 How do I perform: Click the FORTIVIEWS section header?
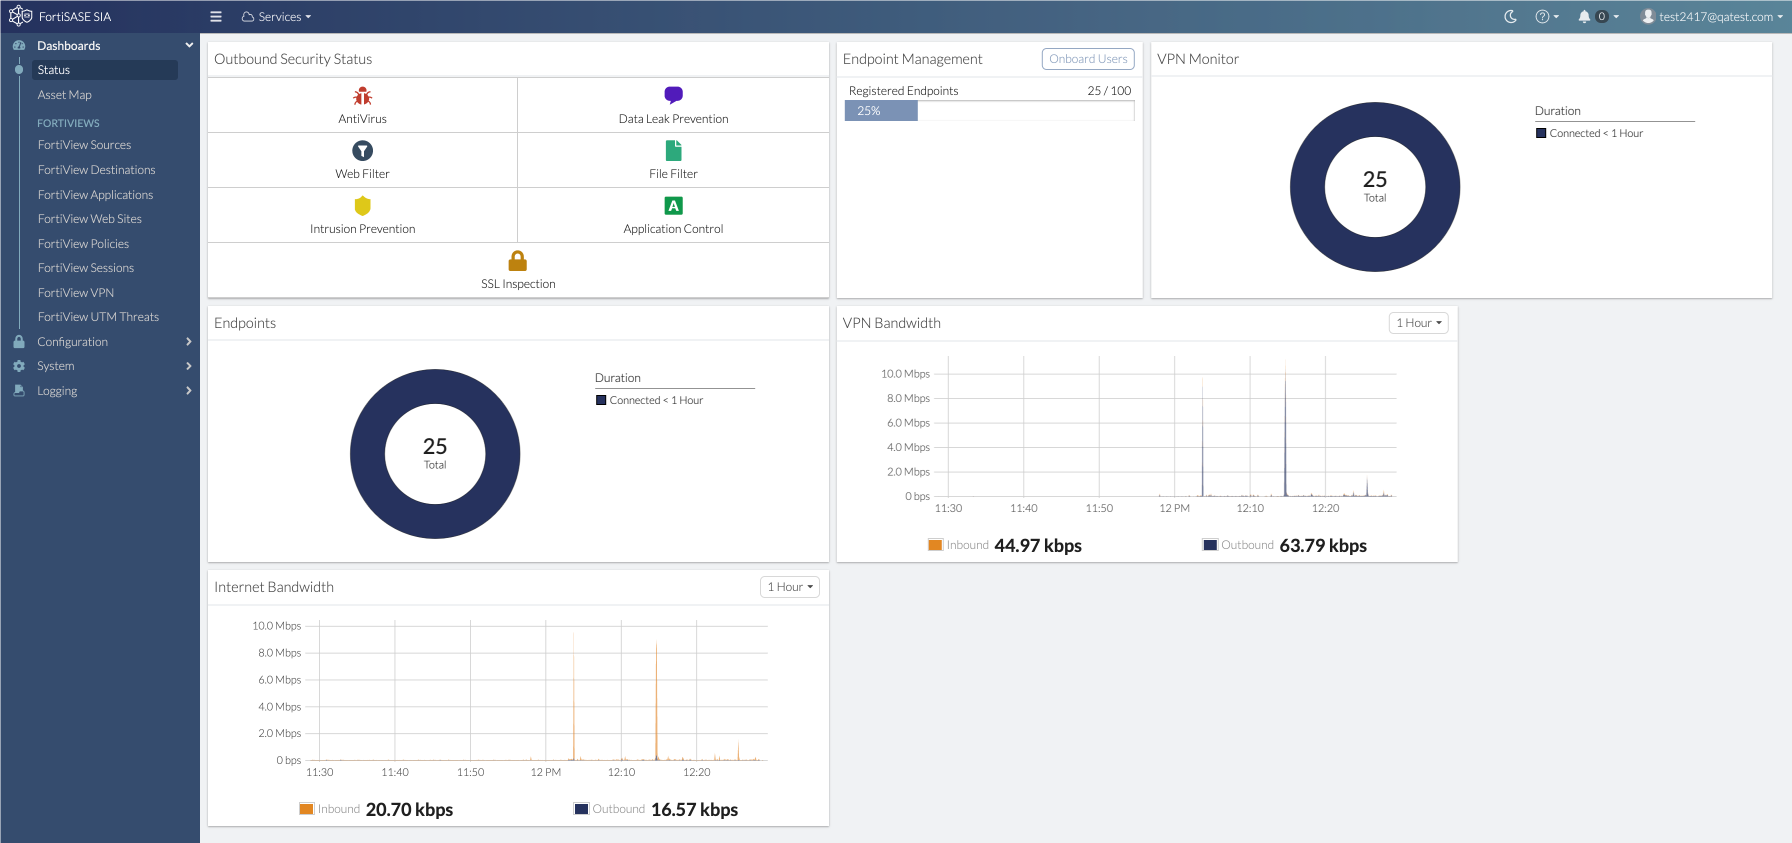68,123
